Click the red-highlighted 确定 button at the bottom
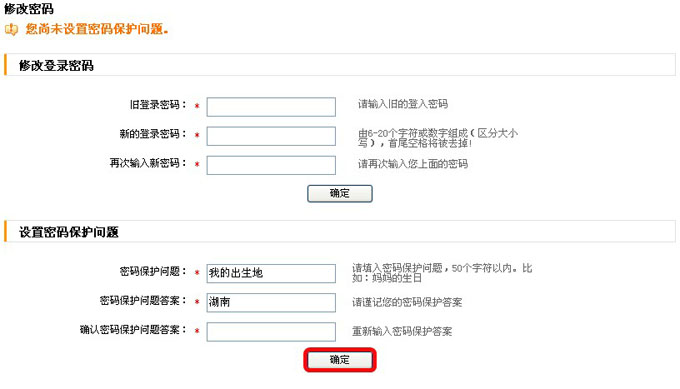Image resolution: width=680 pixels, height=389 pixels. (340, 360)
